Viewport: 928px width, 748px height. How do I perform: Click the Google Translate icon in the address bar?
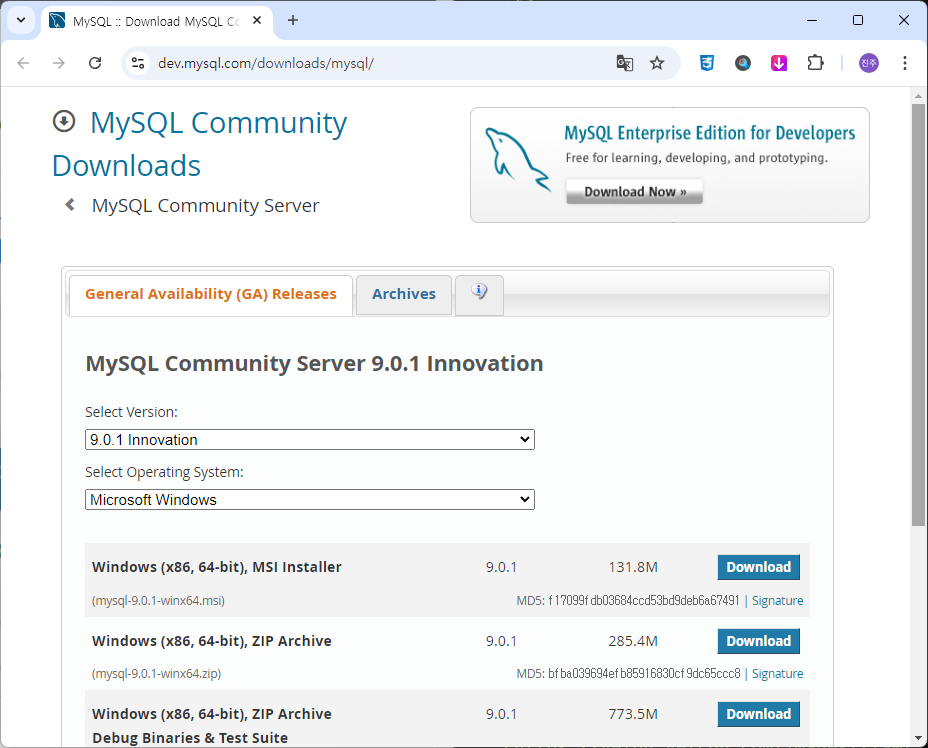coord(624,63)
